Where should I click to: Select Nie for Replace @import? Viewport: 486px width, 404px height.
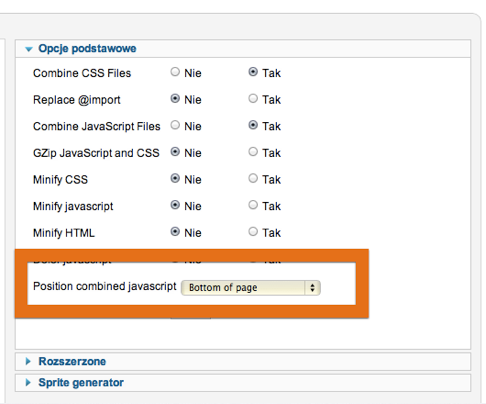(175, 99)
